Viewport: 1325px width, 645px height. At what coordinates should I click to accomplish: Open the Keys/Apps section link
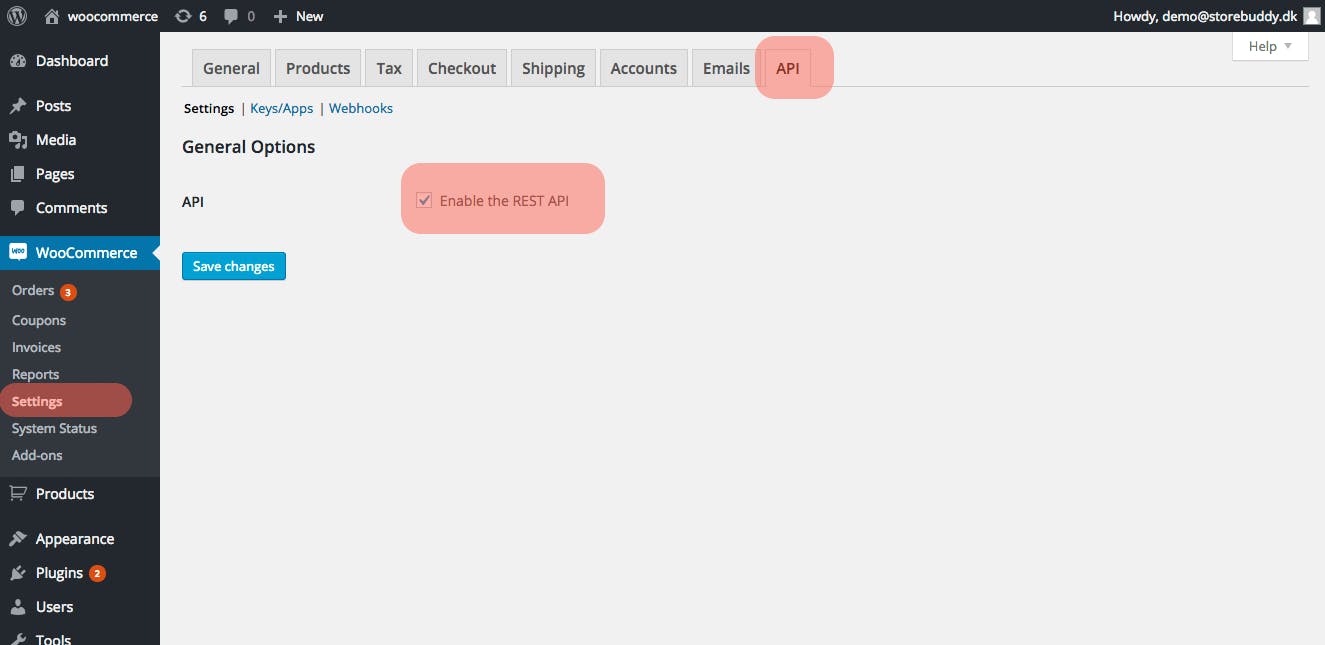point(282,108)
